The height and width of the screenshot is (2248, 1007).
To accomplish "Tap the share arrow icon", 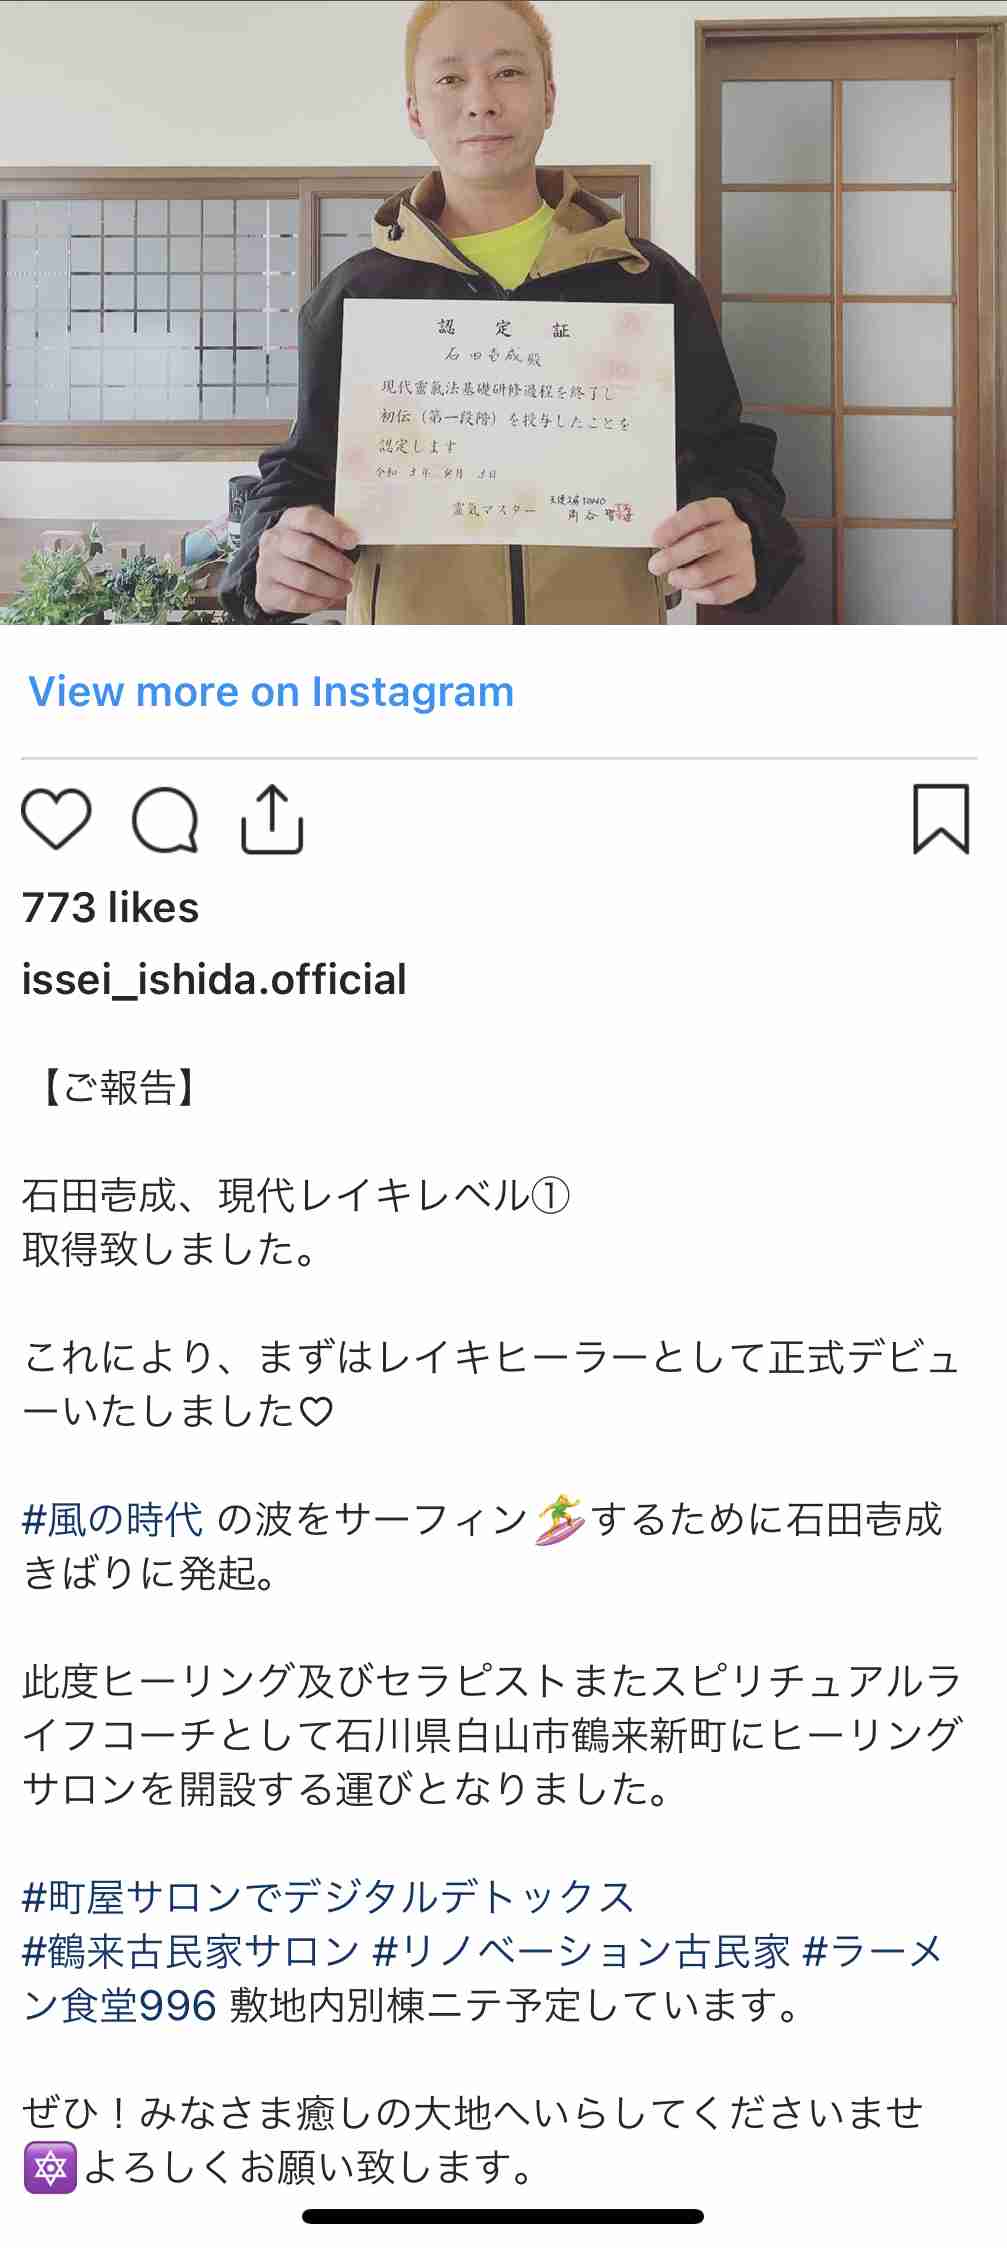I will (x=272, y=819).
